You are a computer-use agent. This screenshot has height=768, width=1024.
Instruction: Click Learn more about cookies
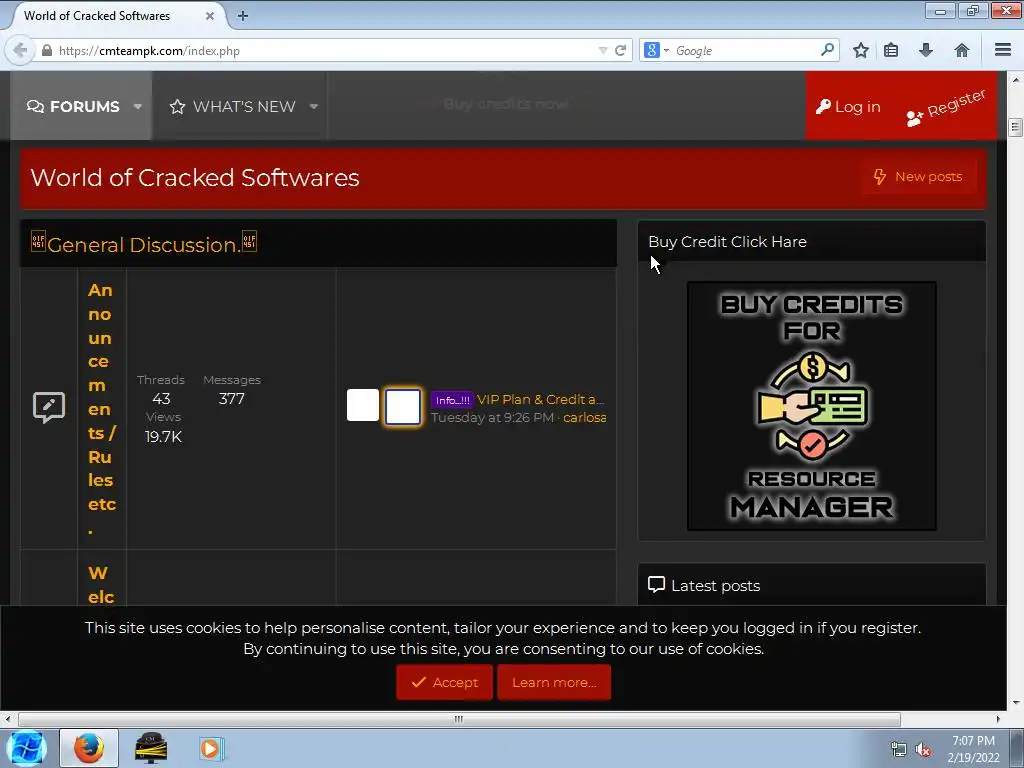coord(554,682)
